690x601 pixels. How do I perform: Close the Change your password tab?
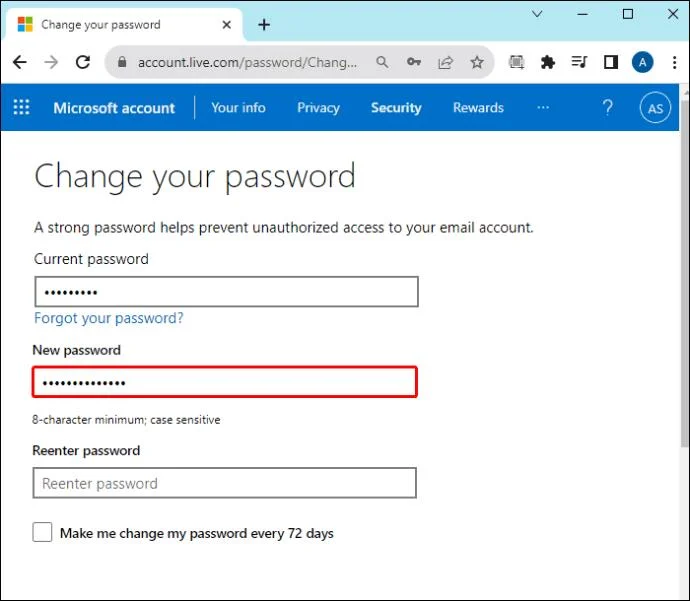[227, 25]
